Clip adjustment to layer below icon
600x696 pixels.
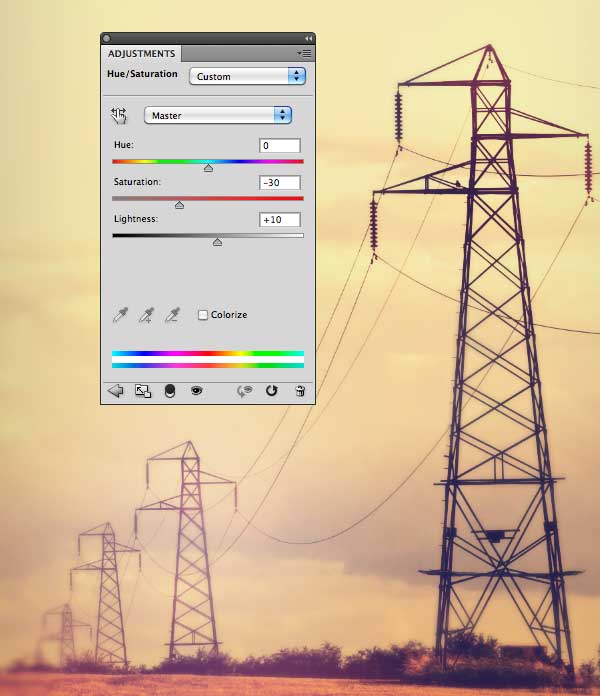(x=170, y=391)
